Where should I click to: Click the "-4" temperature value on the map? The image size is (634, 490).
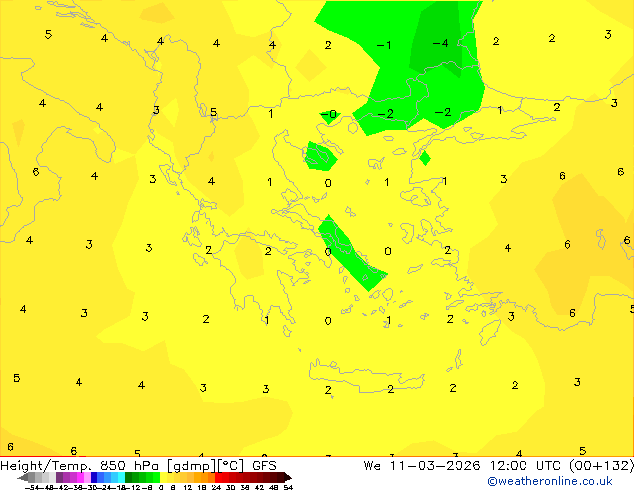440,43
